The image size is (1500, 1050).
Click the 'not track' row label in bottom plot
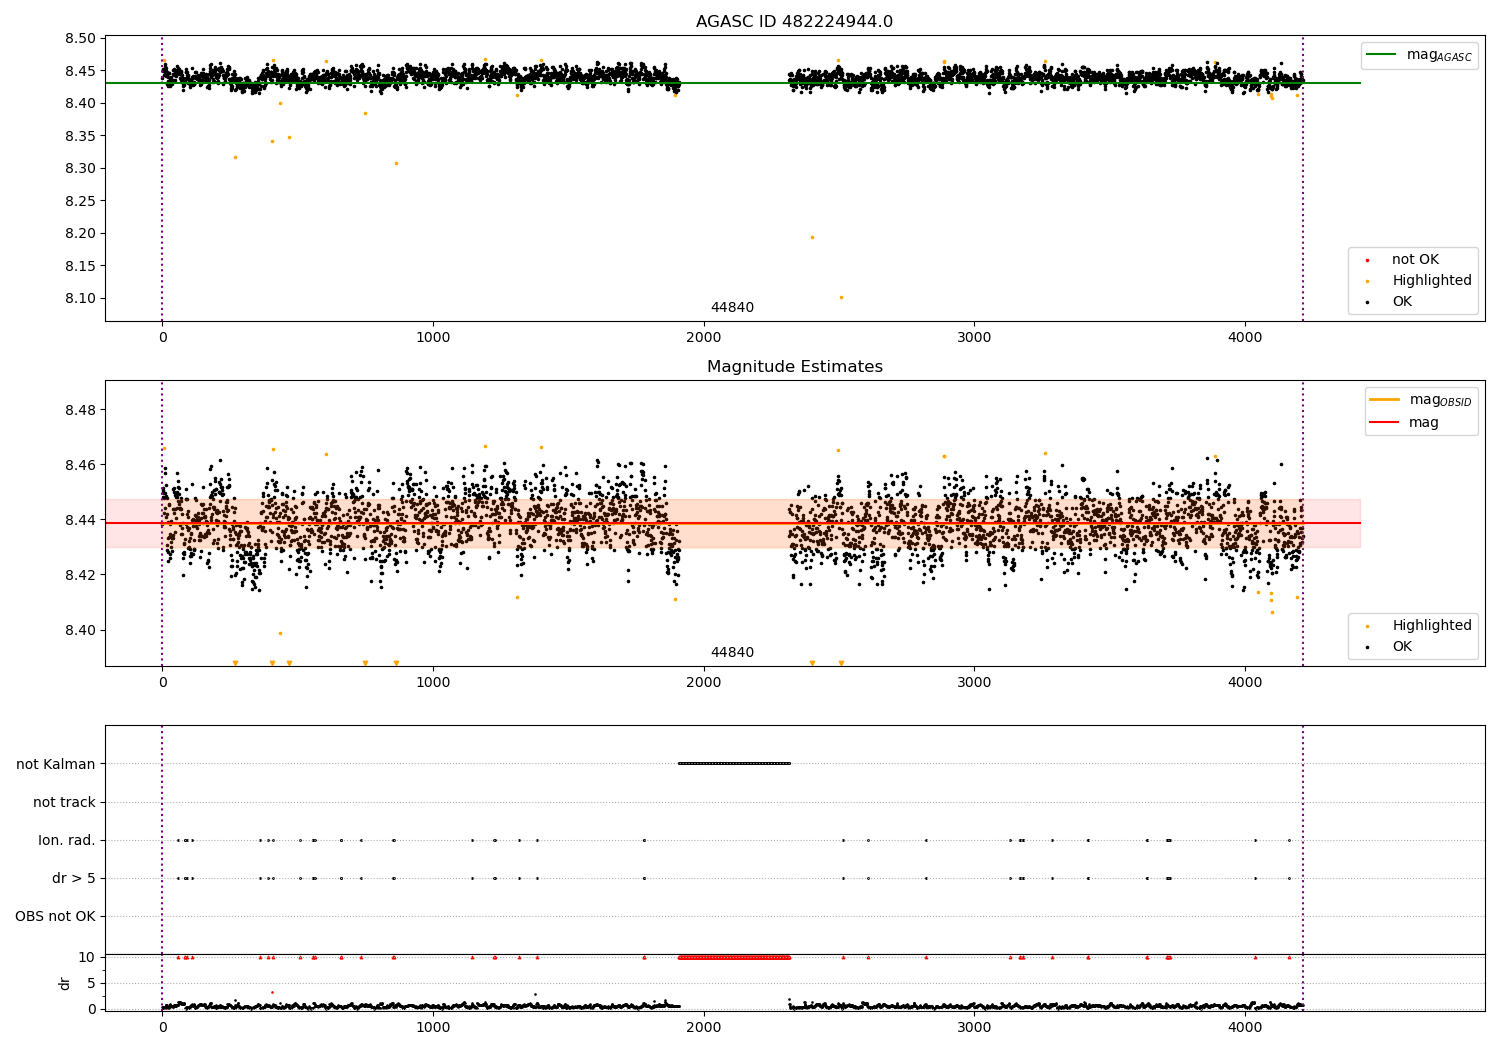click(x=64, y=803)
